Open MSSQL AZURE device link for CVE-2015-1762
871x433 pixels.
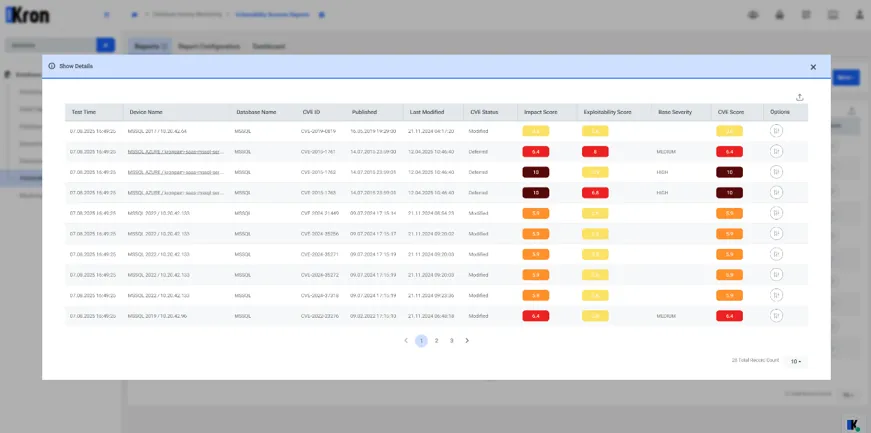tap(176, 172)
